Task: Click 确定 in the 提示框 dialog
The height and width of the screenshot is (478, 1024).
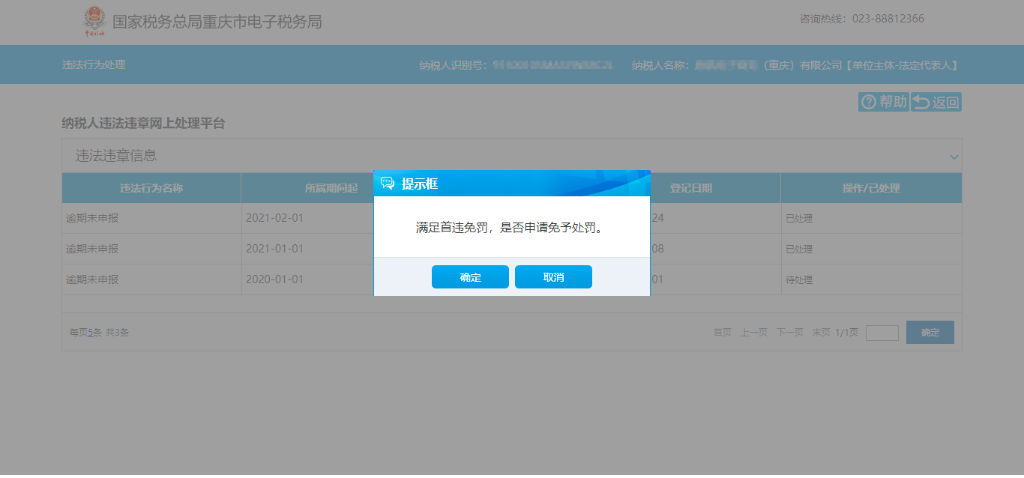Action: [470, 277]
